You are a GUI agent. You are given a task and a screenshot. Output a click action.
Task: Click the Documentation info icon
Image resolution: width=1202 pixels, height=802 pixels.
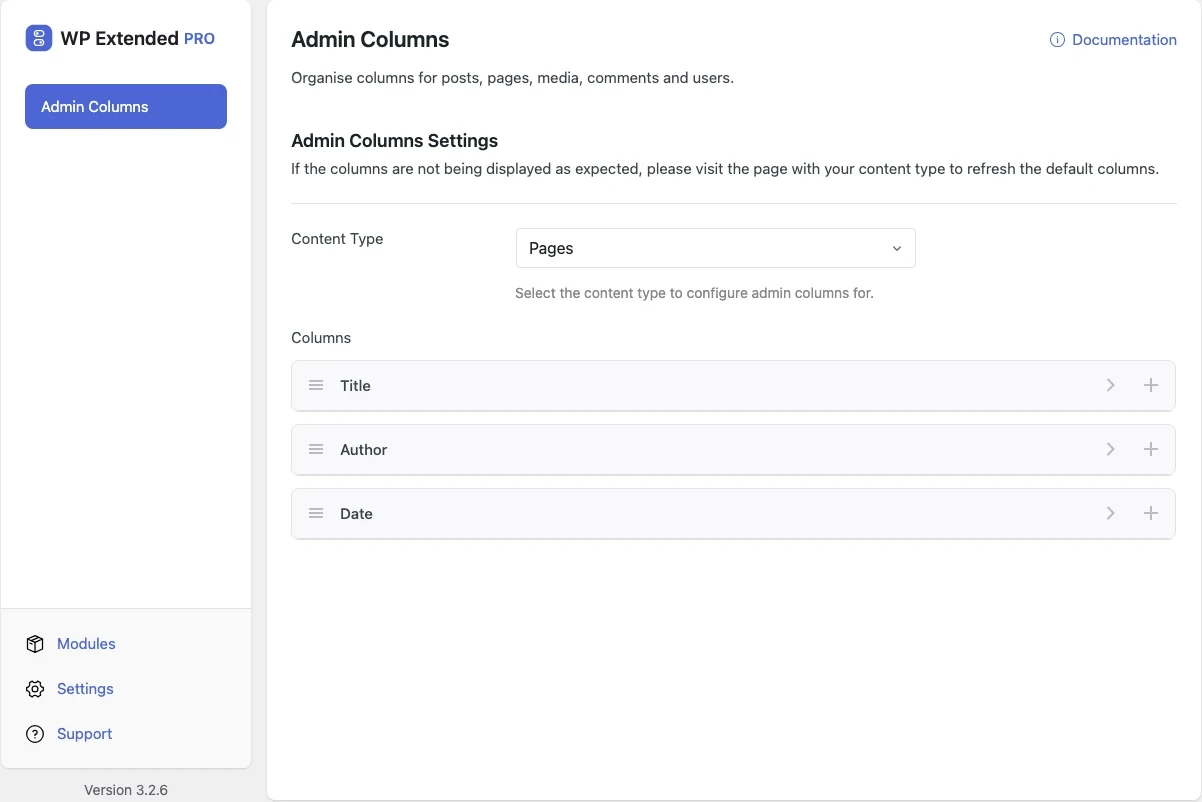coord(1057,40)
